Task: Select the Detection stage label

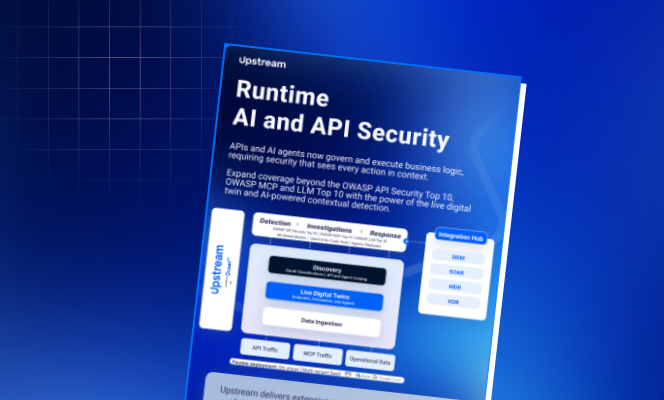Action: pos(275,222)
